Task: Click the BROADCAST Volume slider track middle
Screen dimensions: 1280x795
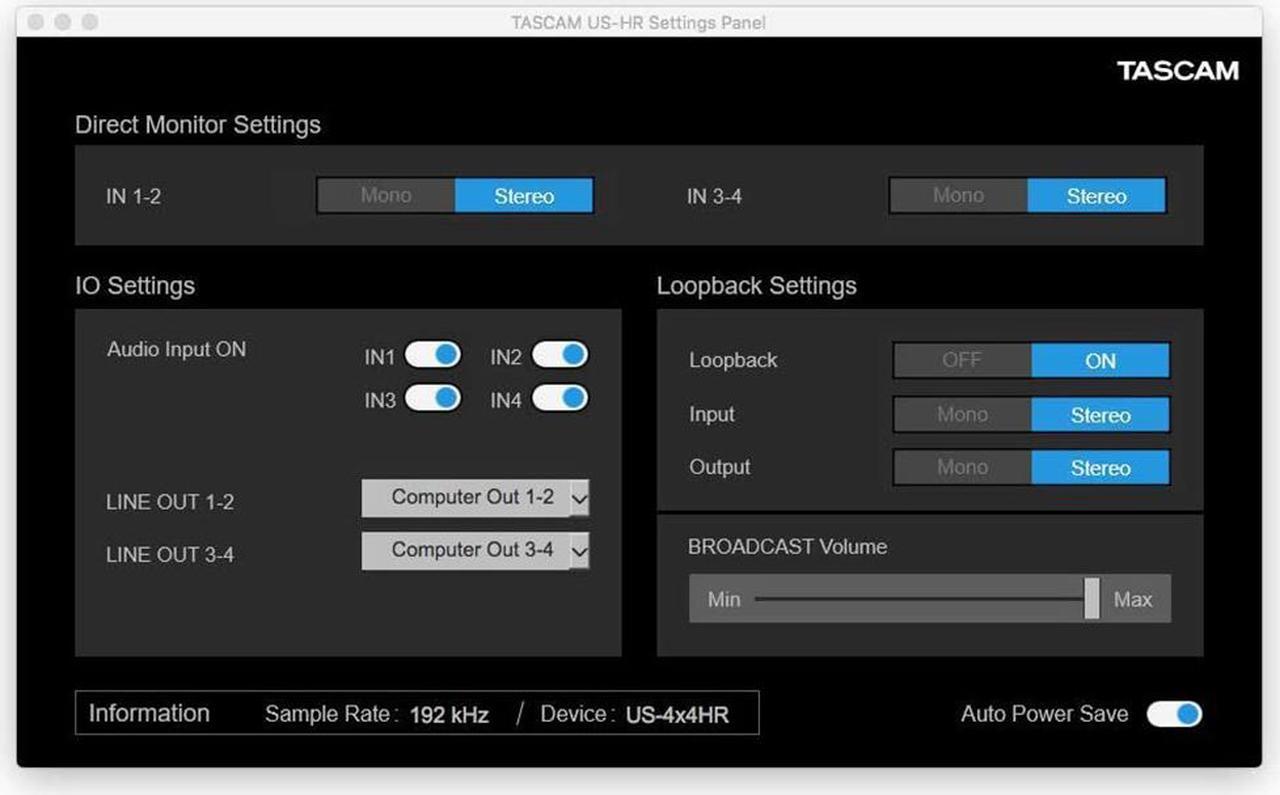Action: pyautogui.click(x=921, y=599)
